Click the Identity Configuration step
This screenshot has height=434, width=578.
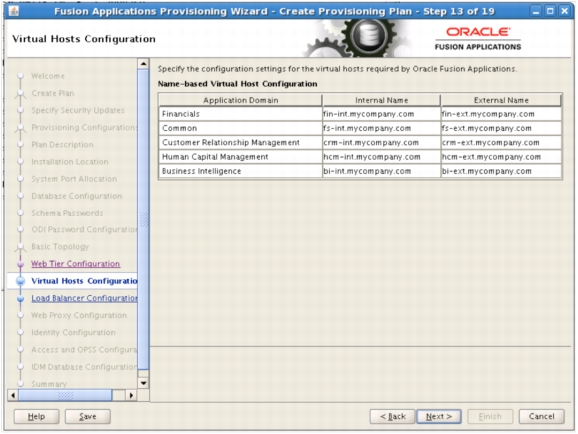(73, 333)
